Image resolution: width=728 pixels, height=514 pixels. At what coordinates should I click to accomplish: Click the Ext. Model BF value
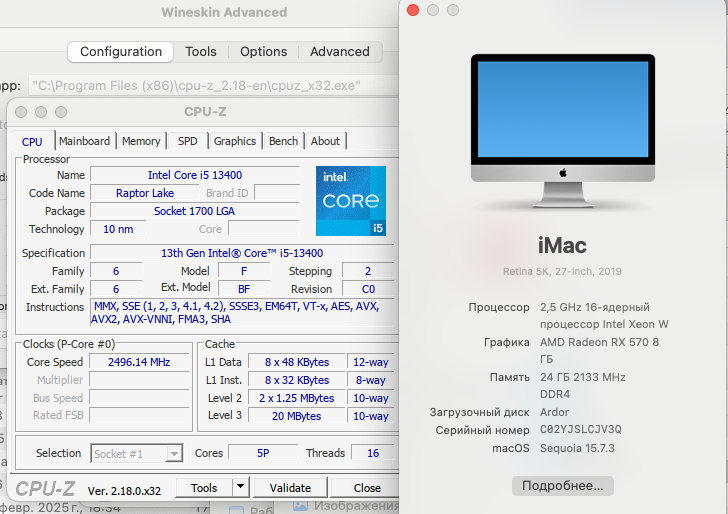coord(244,289)
